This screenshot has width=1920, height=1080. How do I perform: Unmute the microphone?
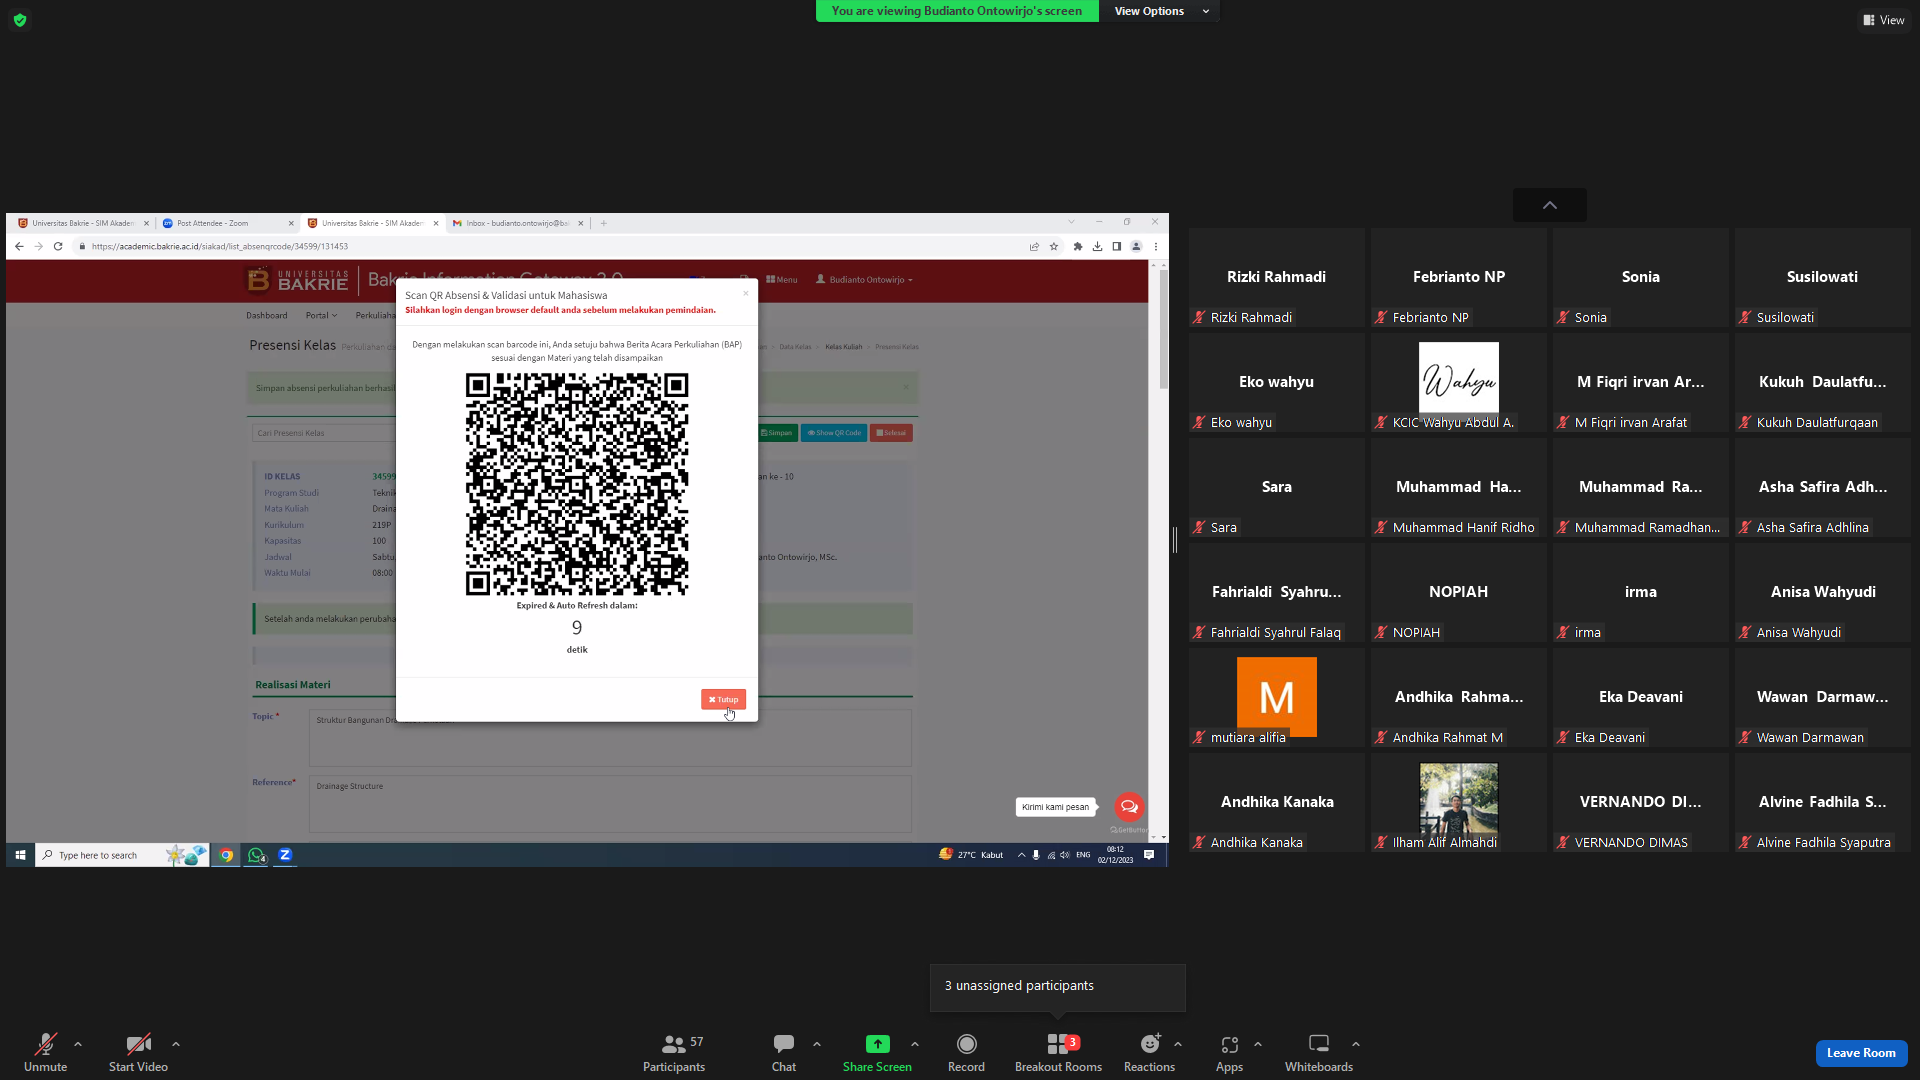(x=45, y=1052)
